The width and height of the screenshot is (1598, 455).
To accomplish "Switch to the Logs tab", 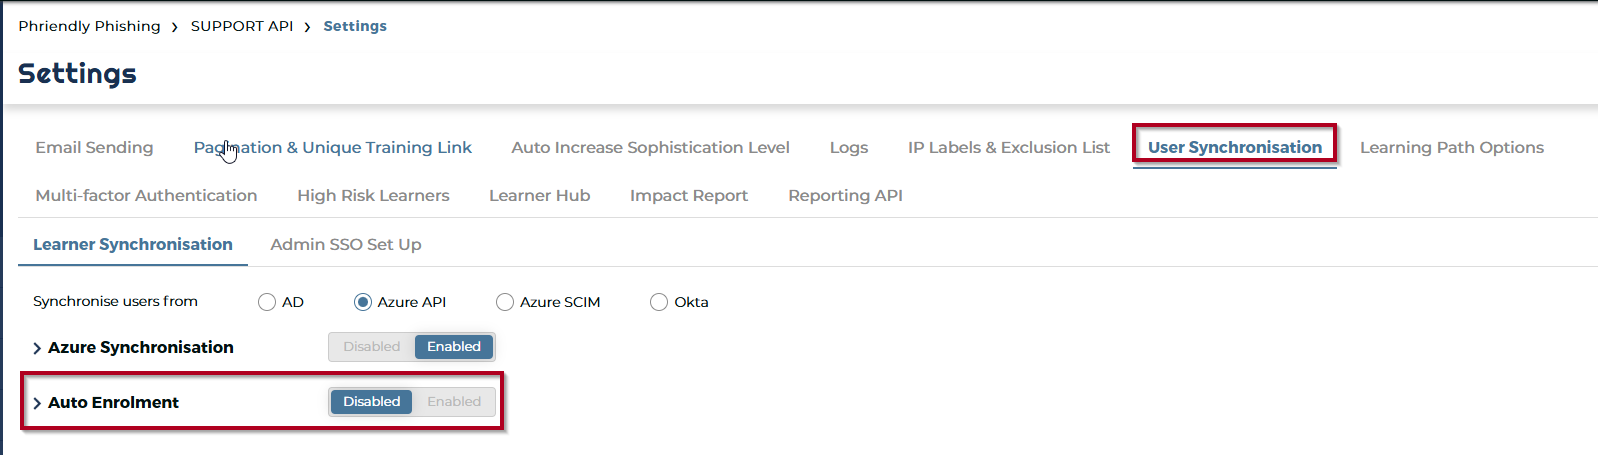I will coord(849,147).
